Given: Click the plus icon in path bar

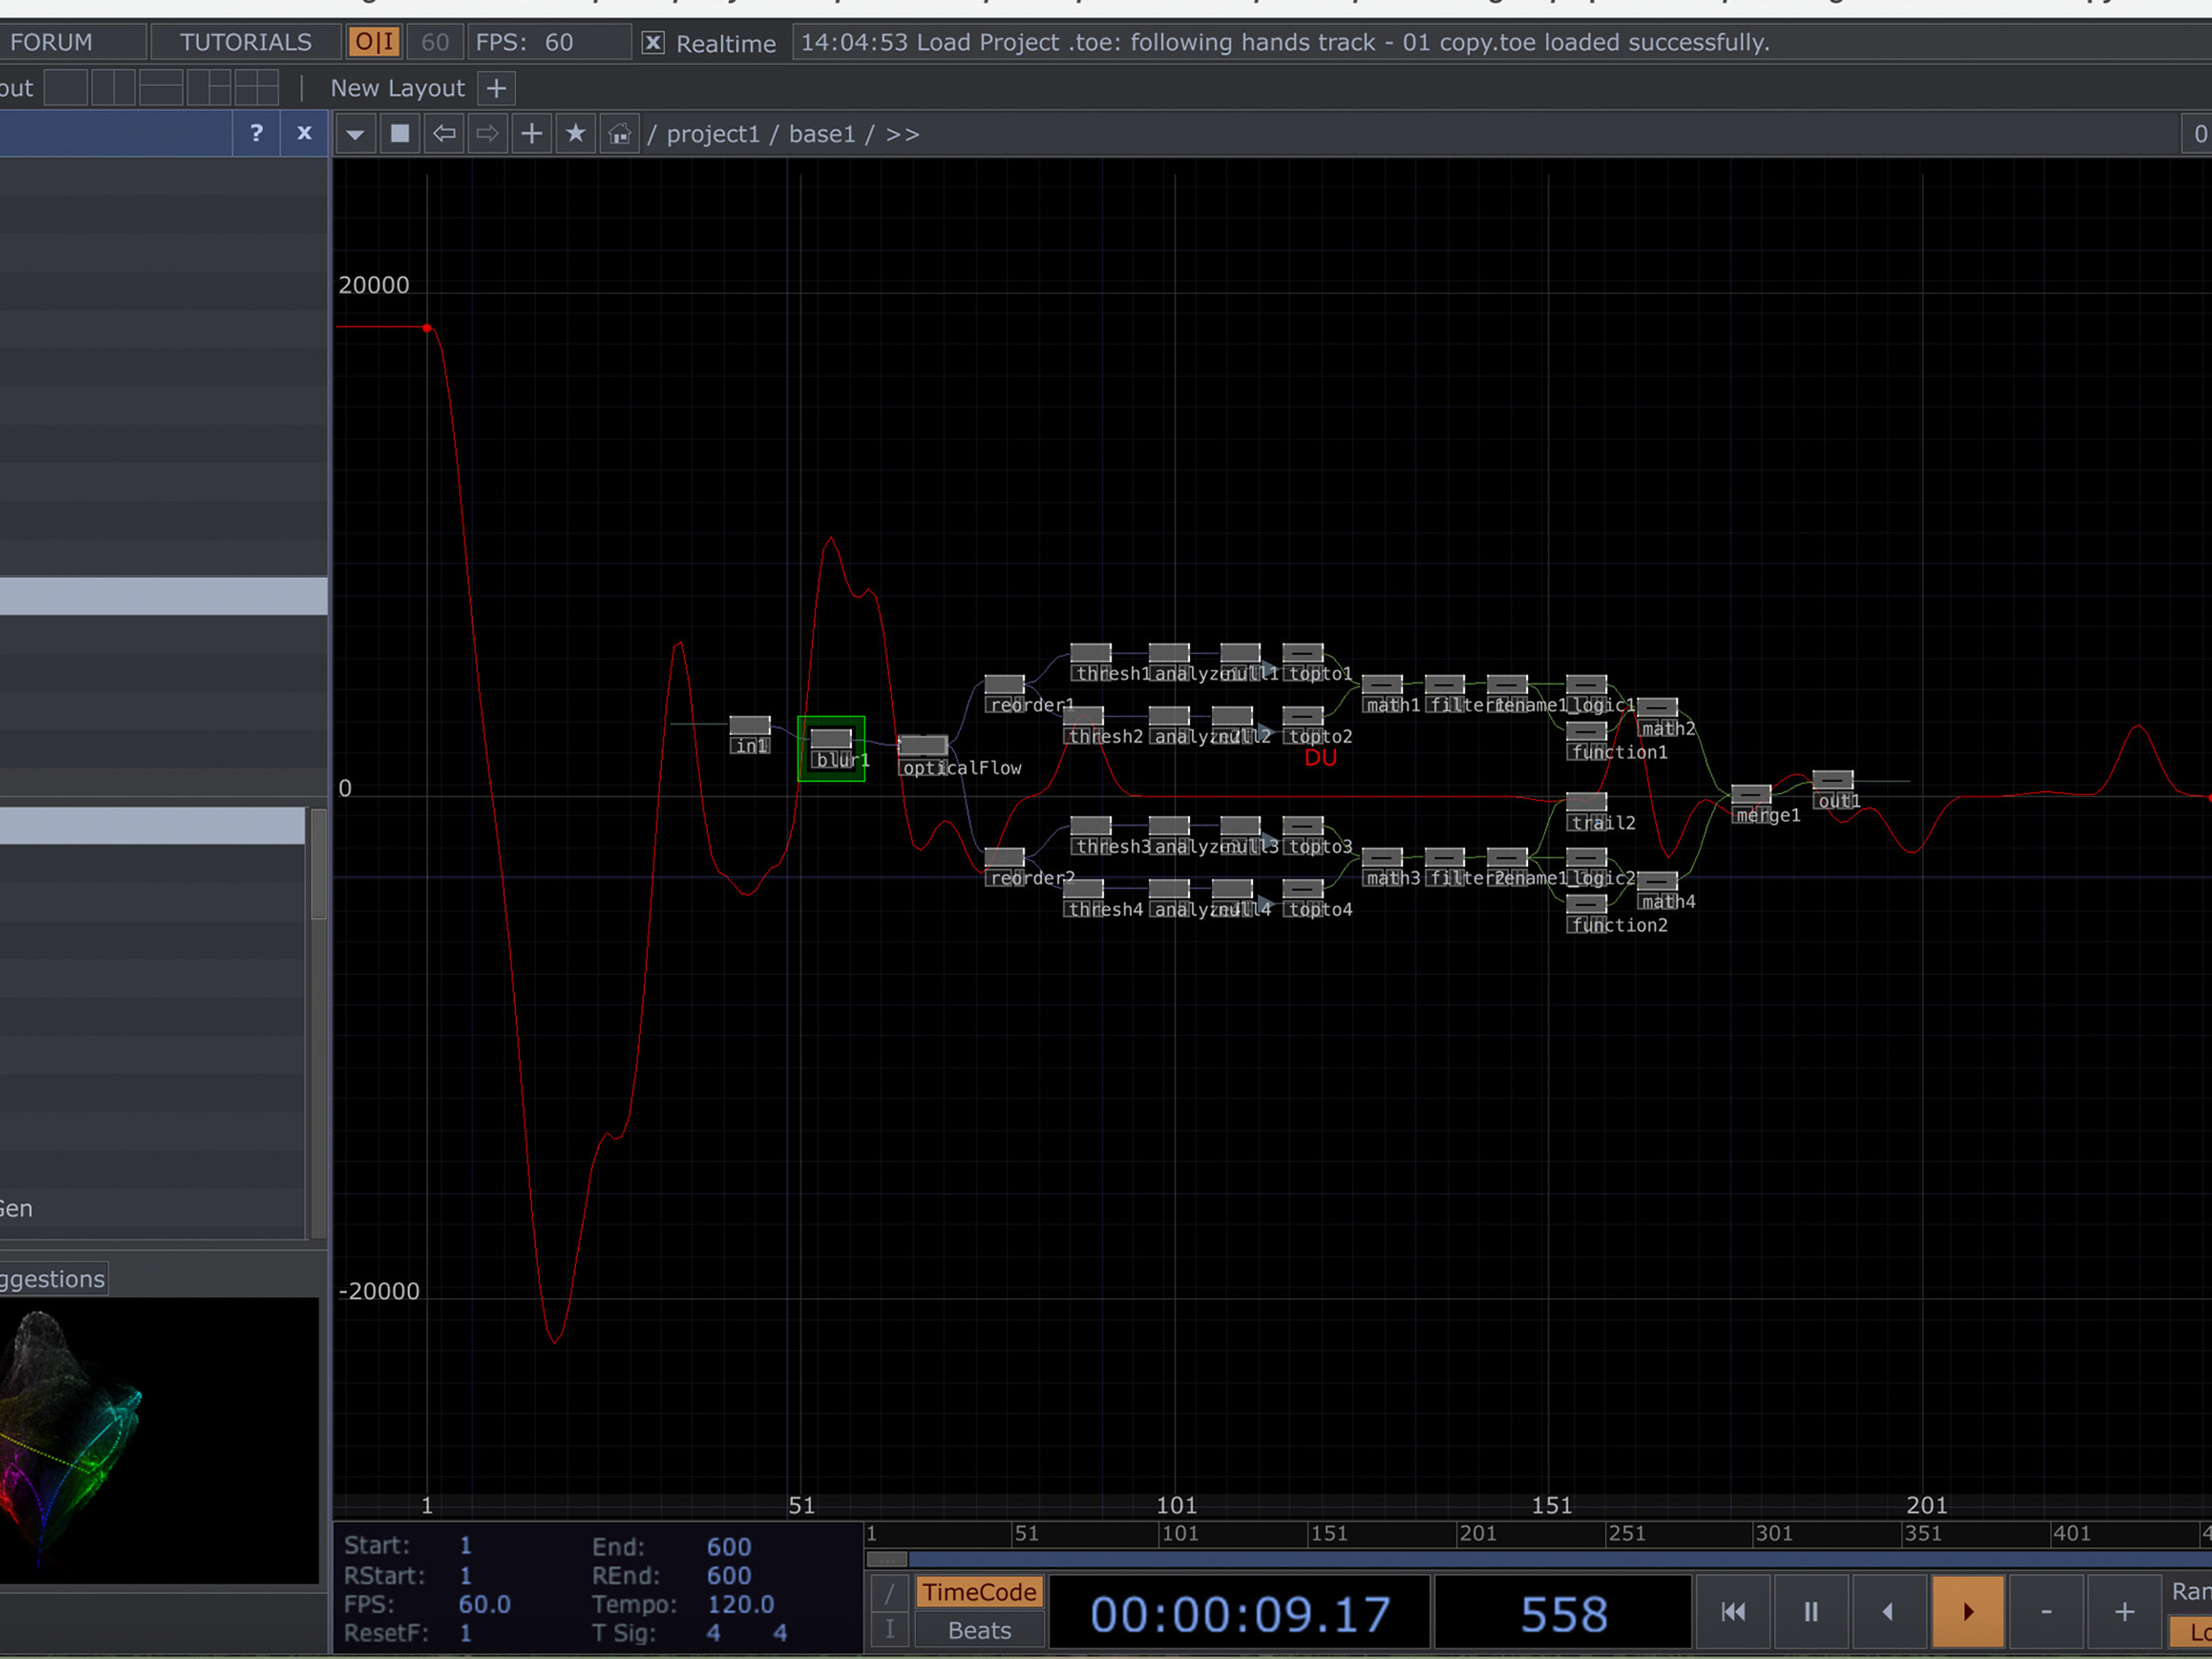Looking at the screenshot, I should [x=532, y=134].
